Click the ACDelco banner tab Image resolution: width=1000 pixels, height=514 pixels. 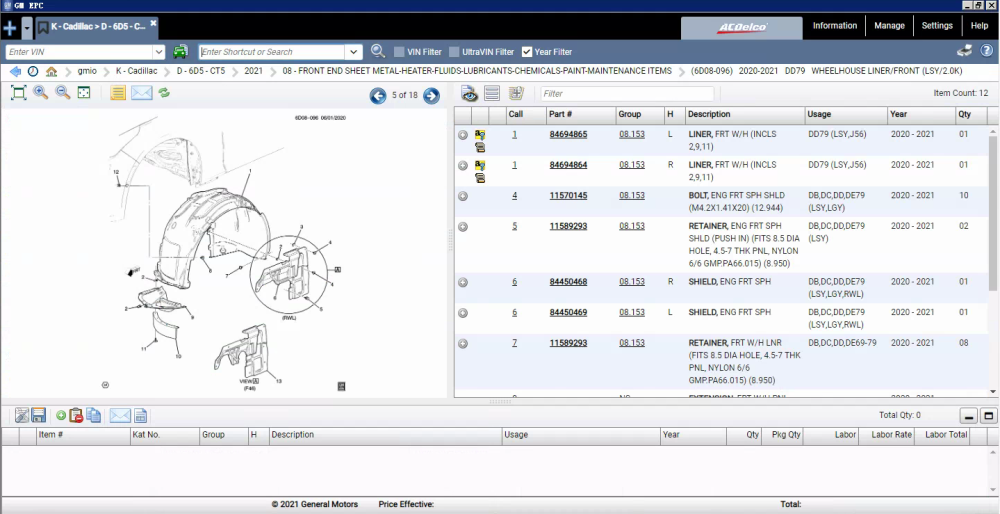pos(742,27)
